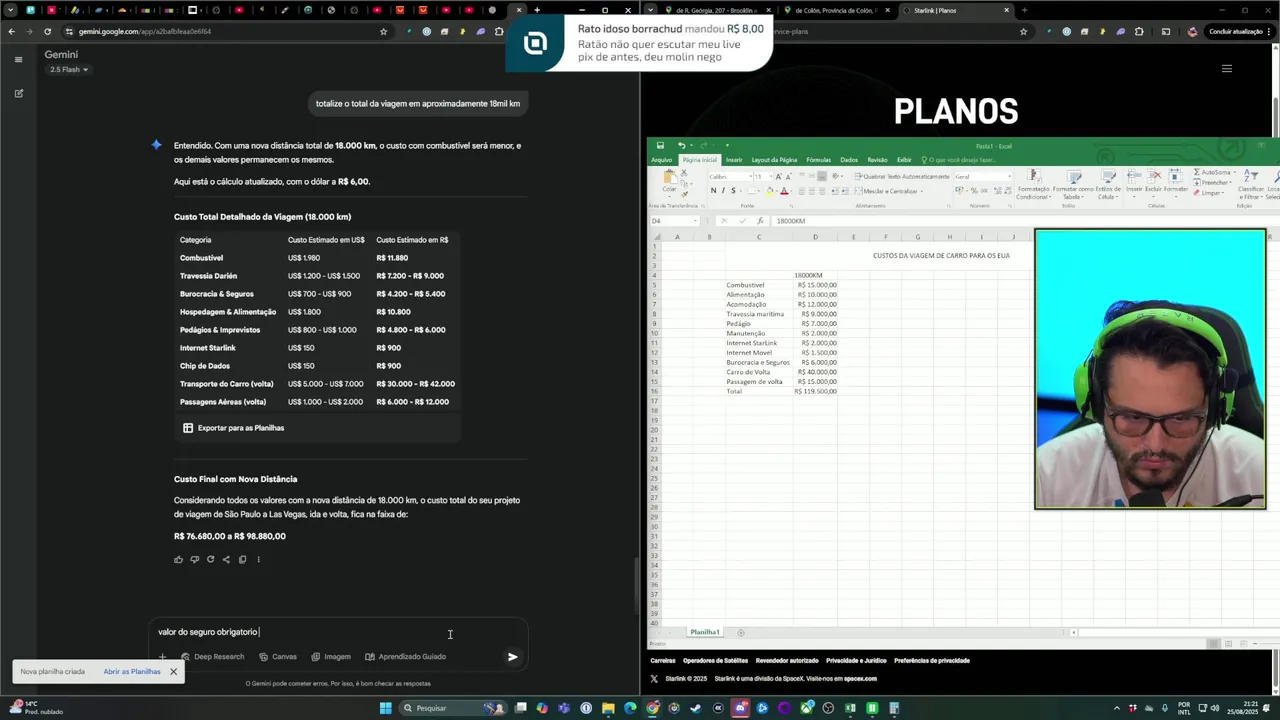The height and width of the screenshot is (720, 1280).
Task: Pick the fill color bucket in Excel
Action: click(771, 191)
